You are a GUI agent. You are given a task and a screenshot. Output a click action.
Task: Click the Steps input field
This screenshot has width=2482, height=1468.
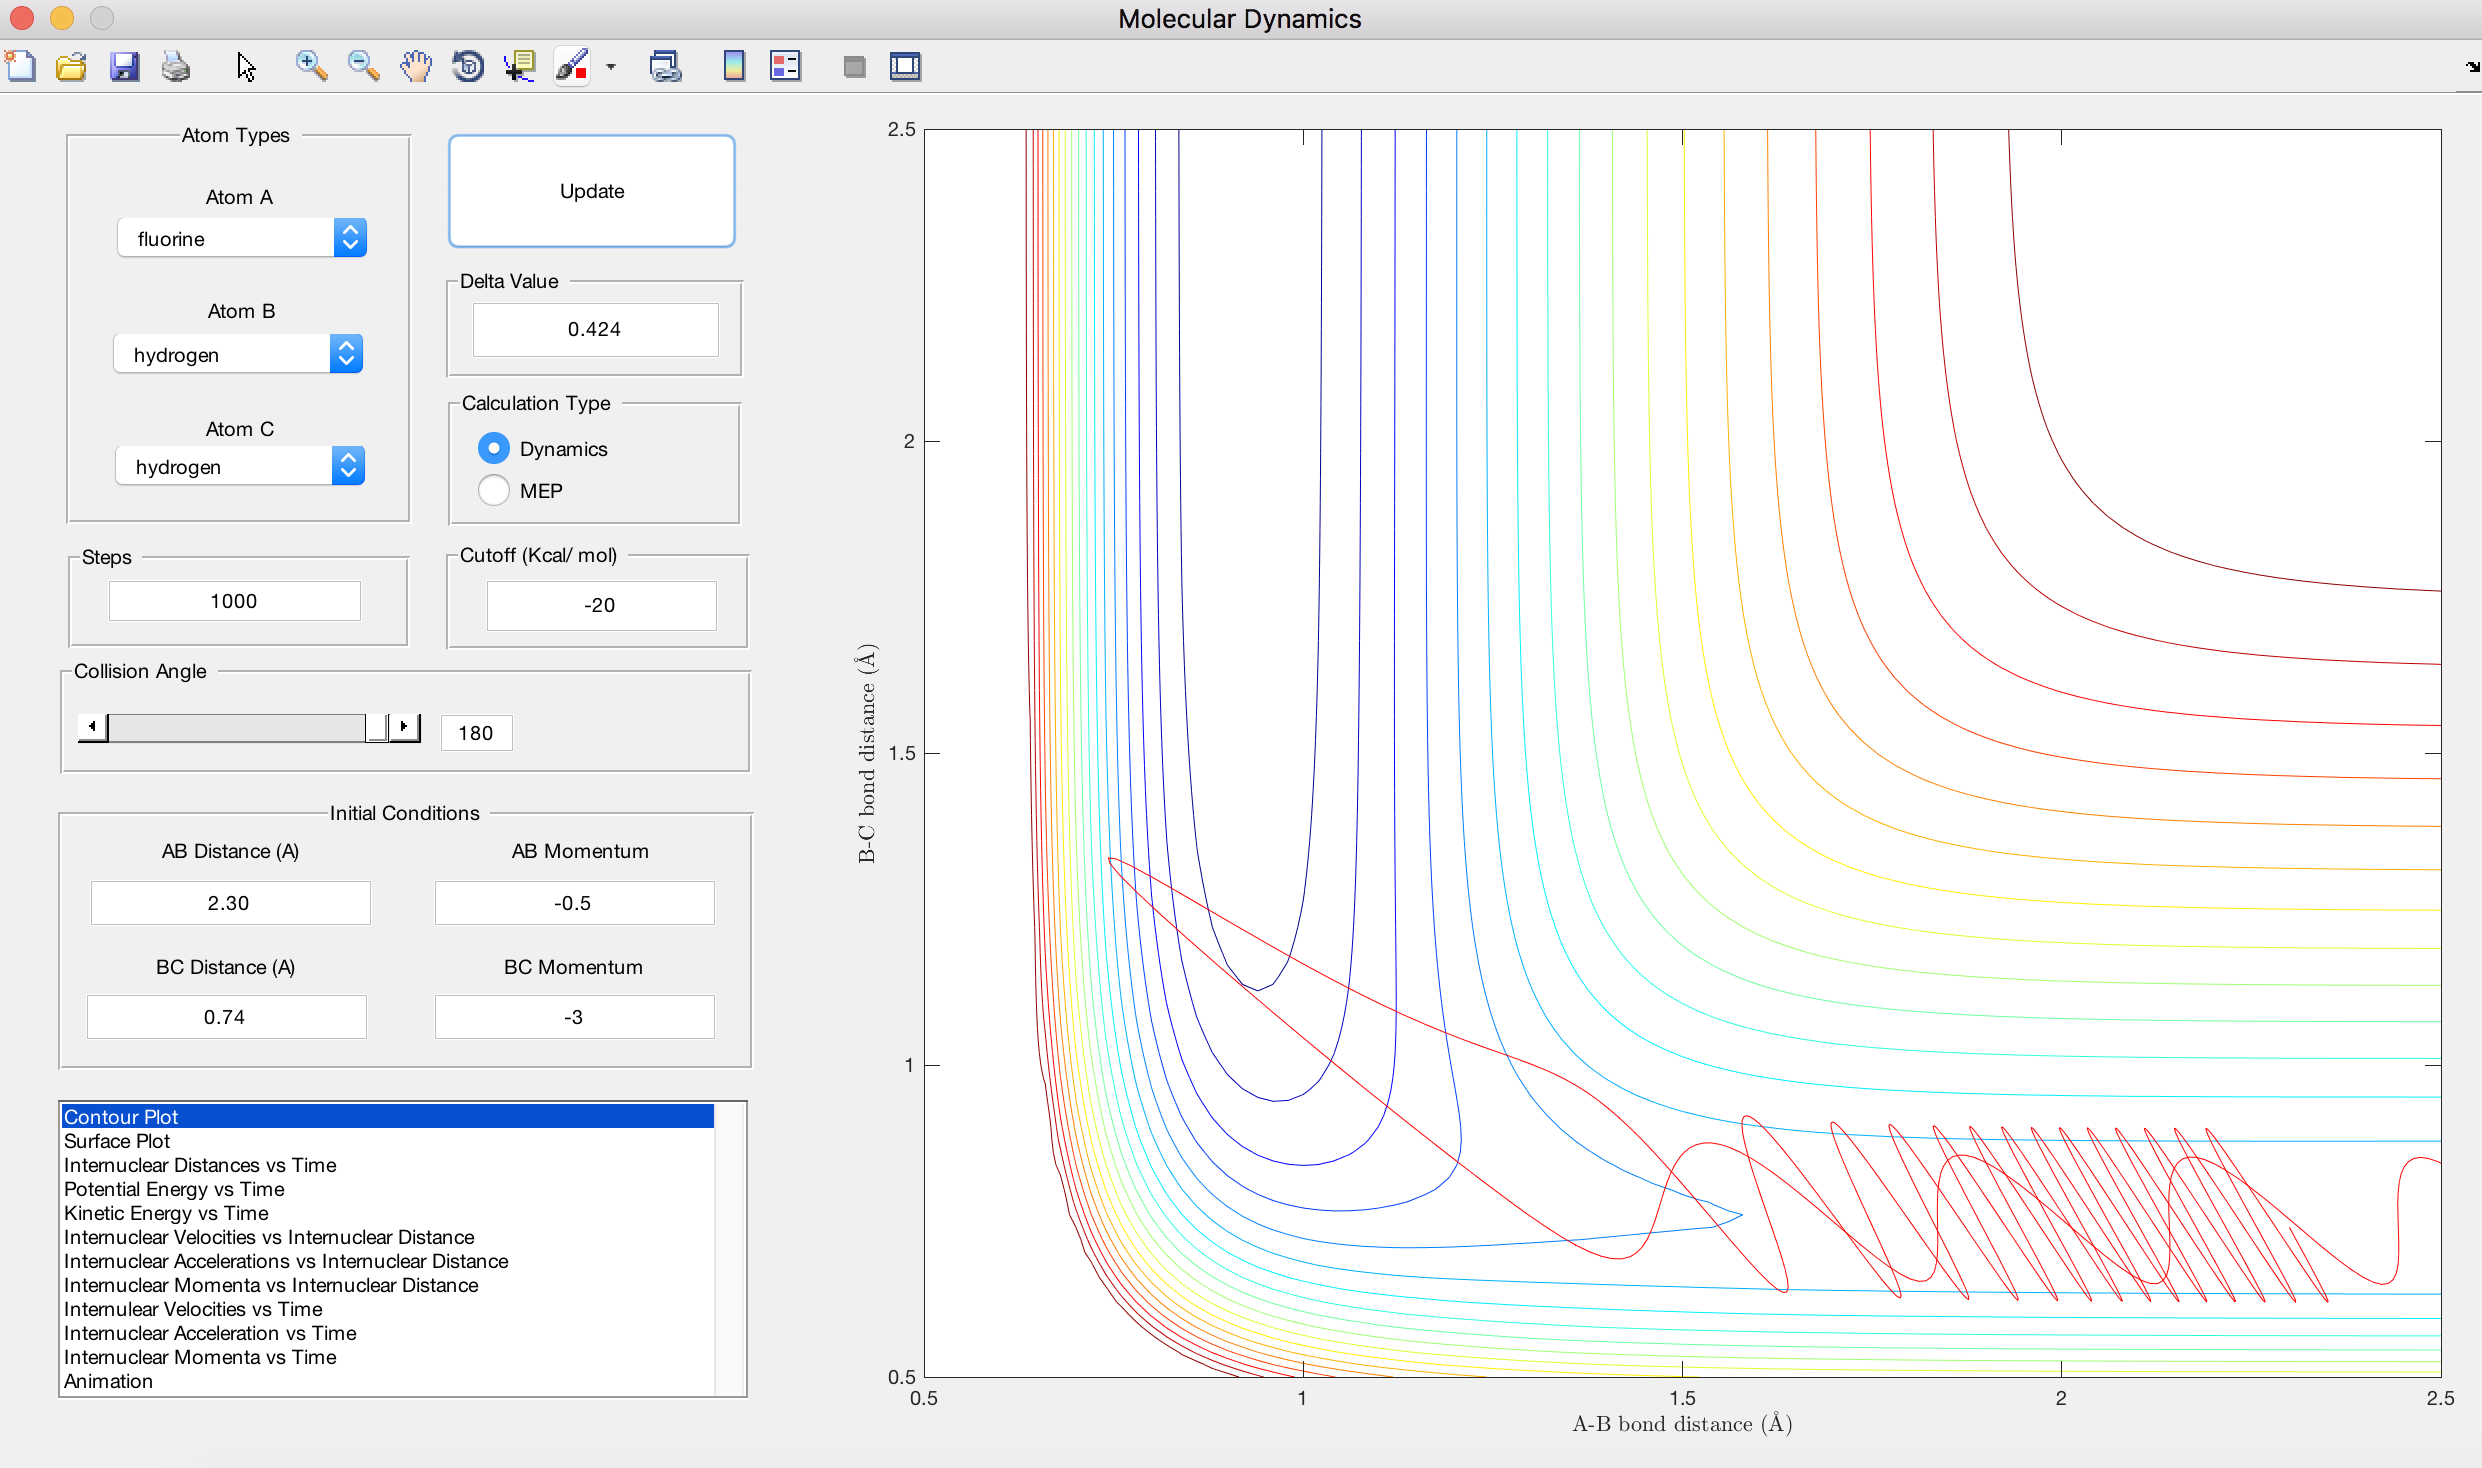click(x=234, y=601)
